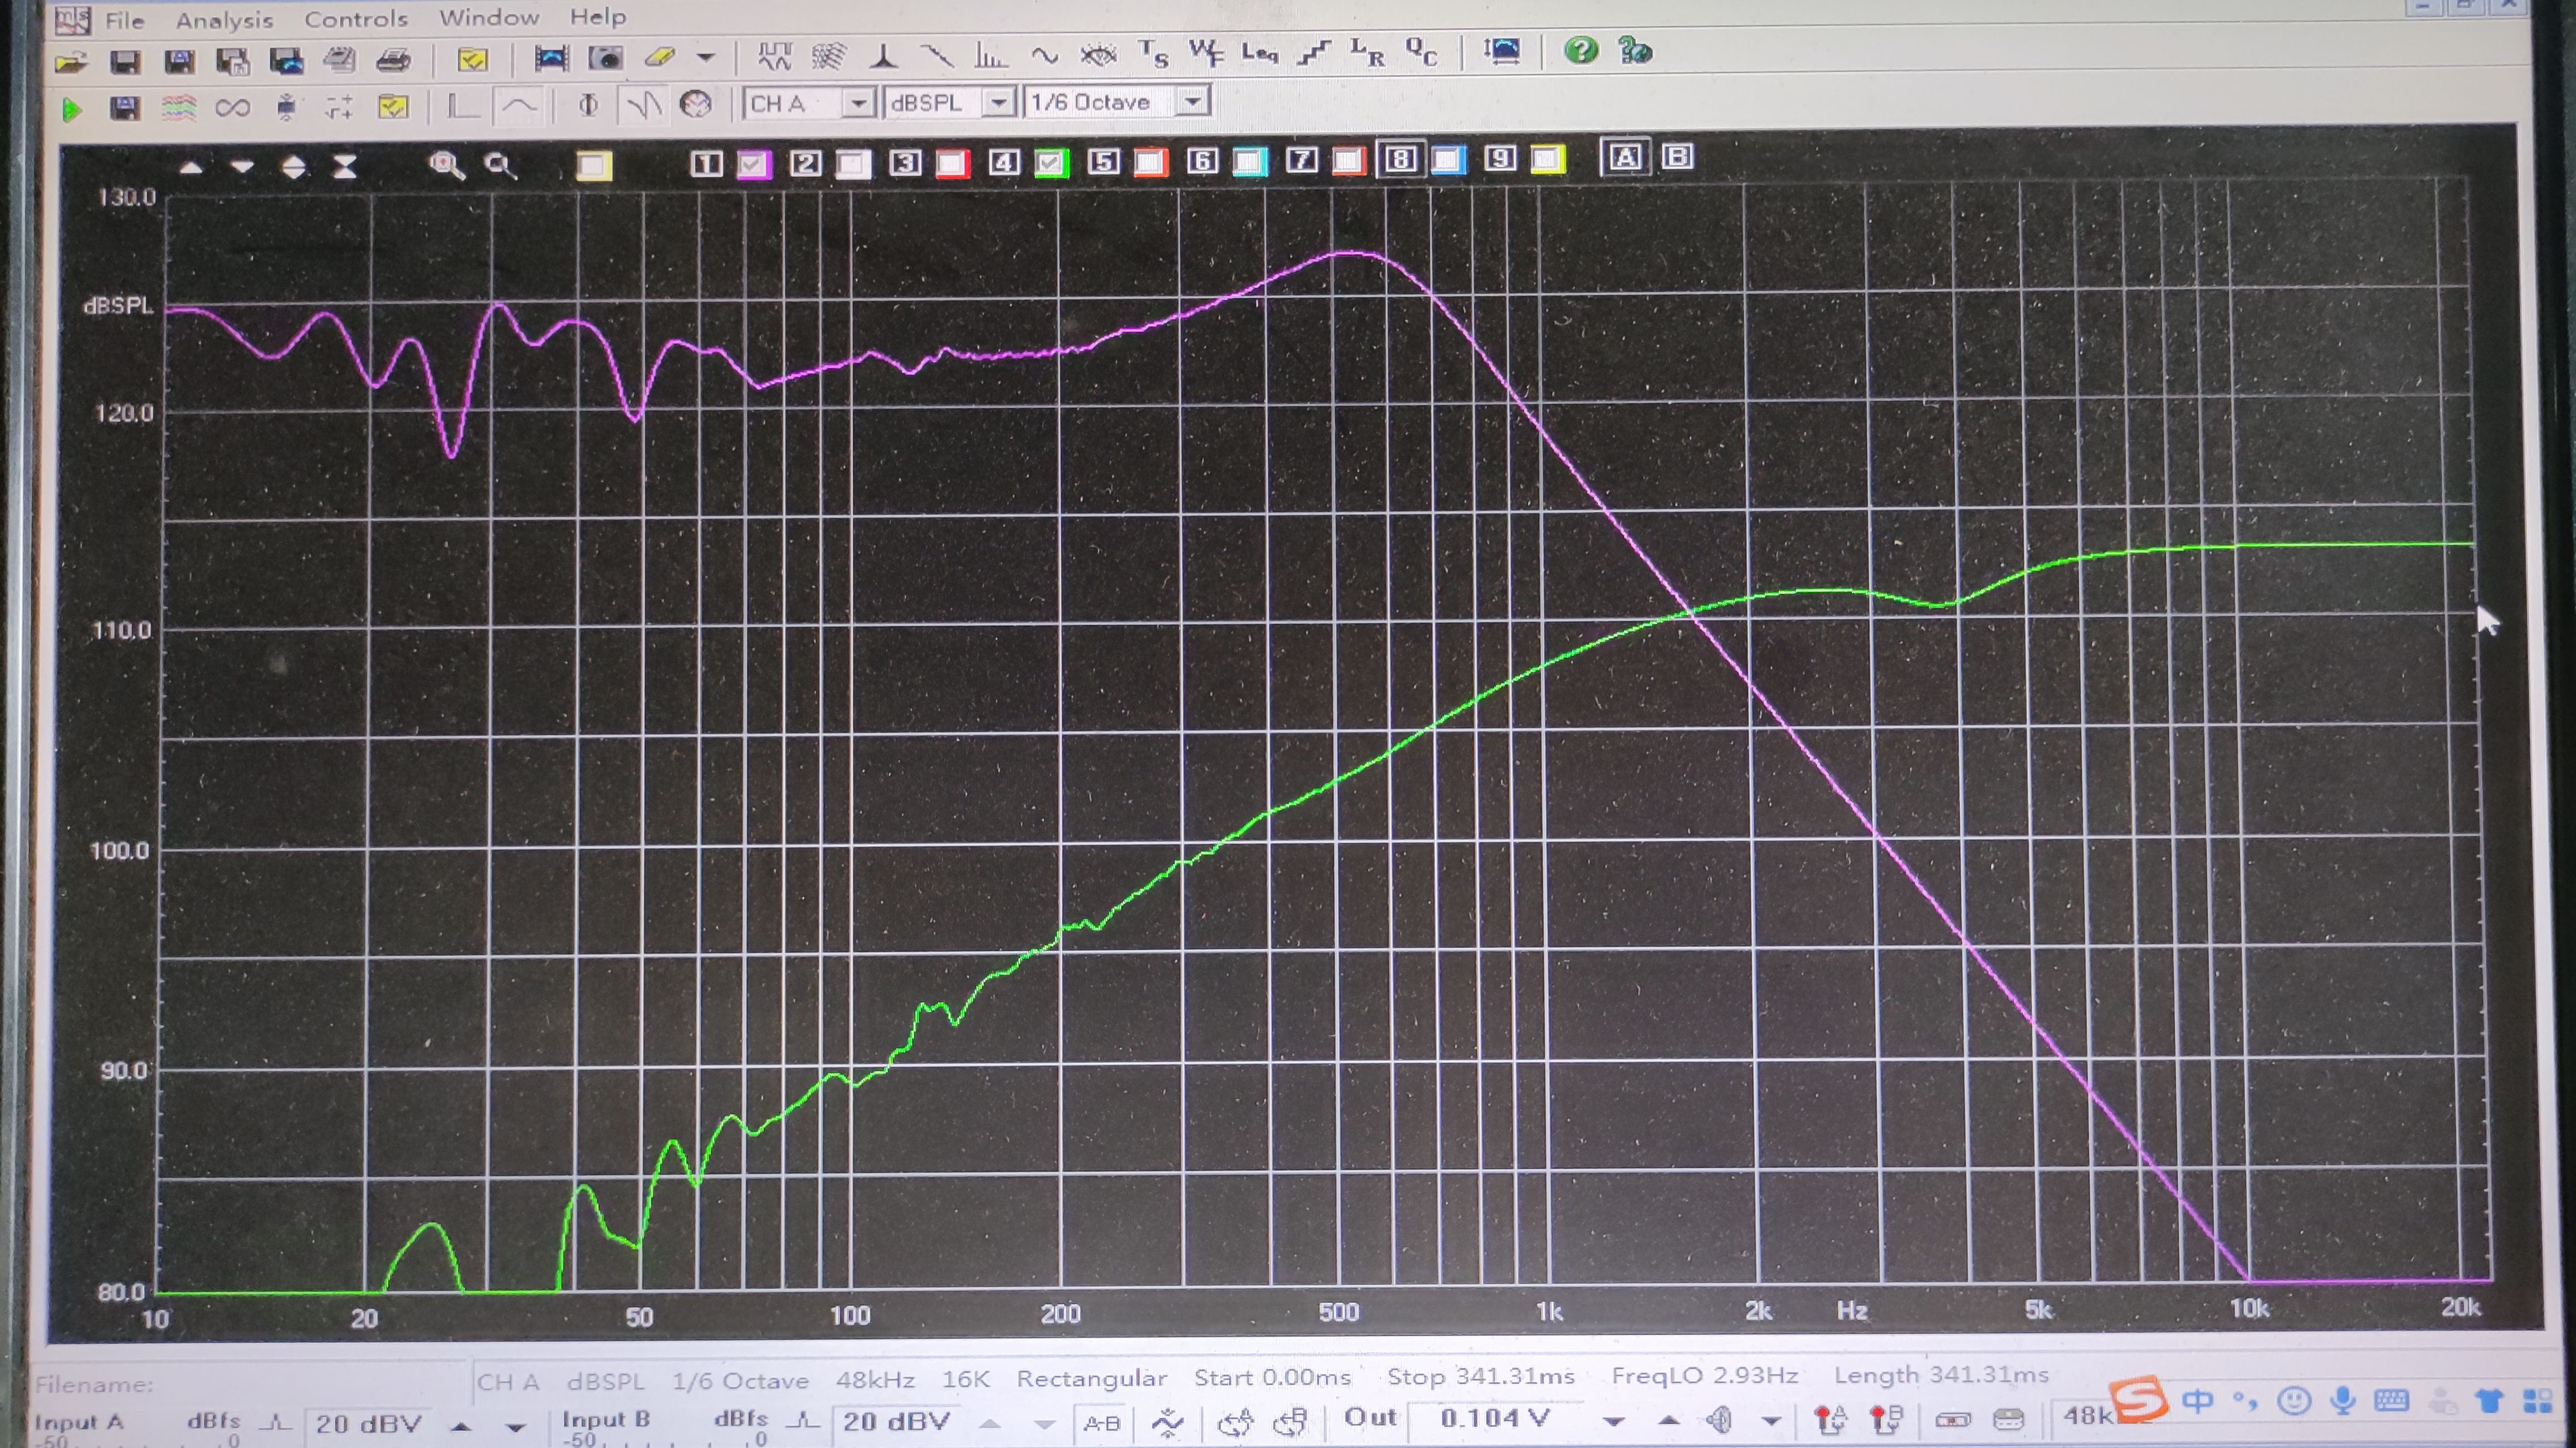The width and height of the screenshot is (2576, 1448).
Task: Open the LR loudness rating icon
Action: [1367, 52]
